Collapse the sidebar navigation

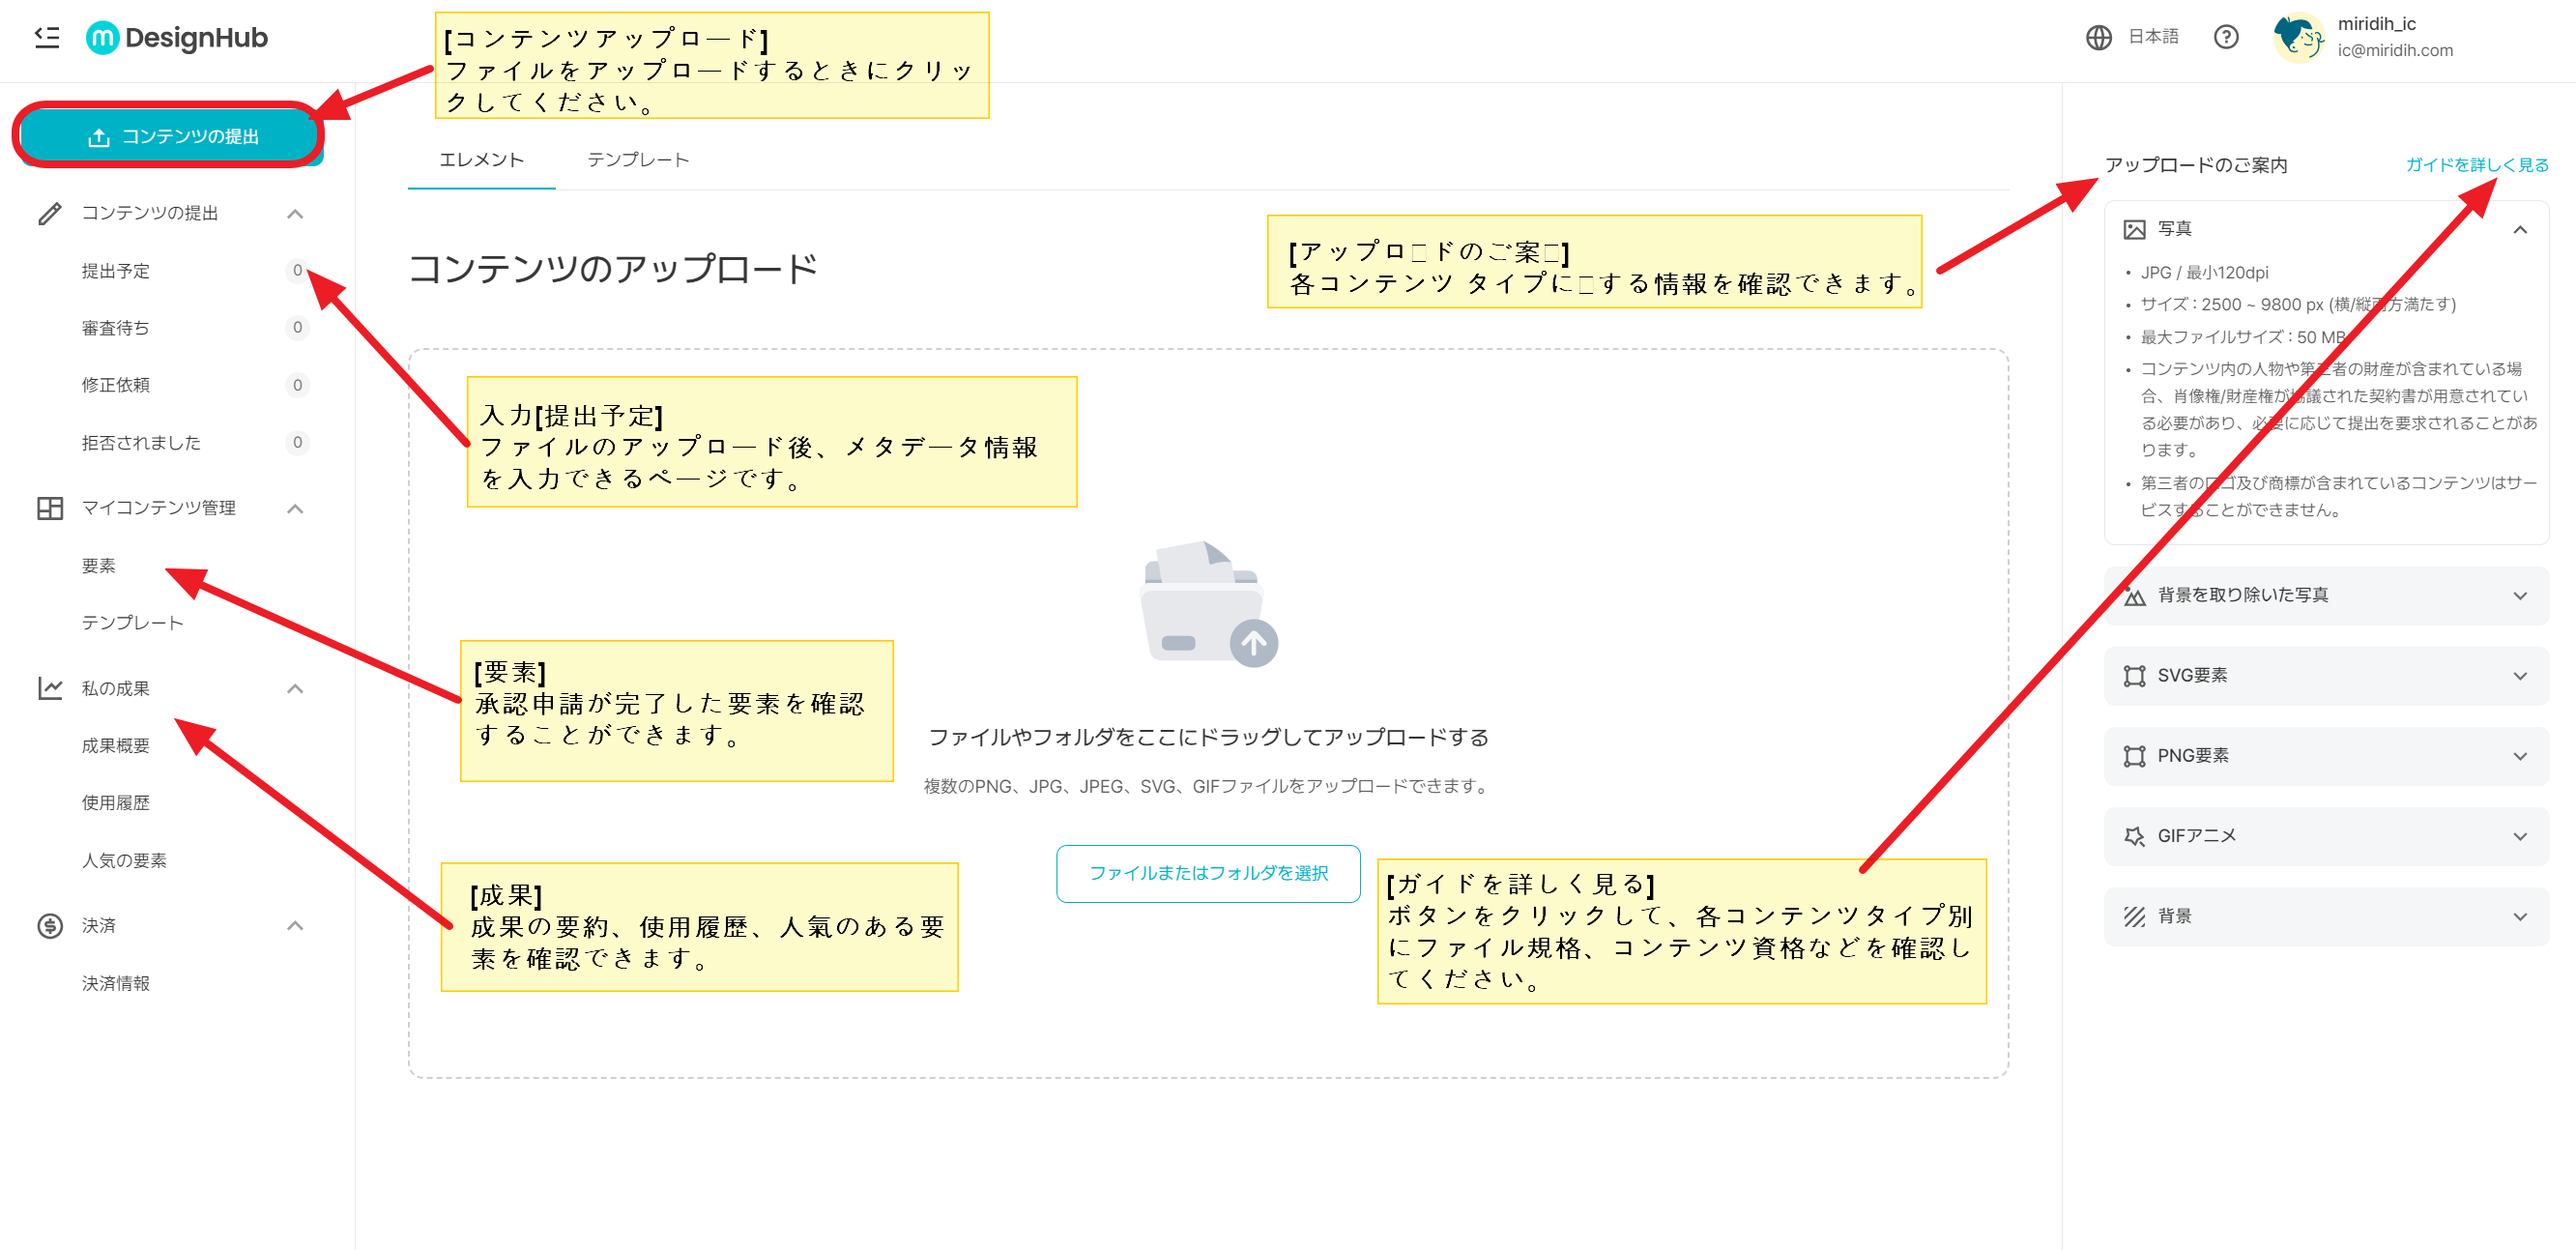coord(46,38)
